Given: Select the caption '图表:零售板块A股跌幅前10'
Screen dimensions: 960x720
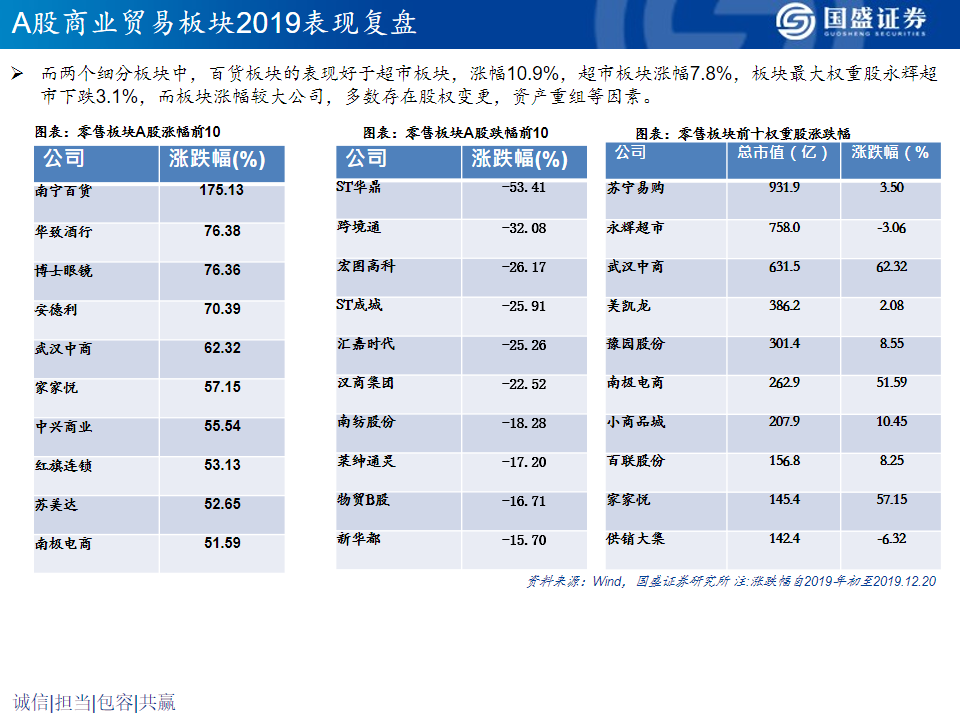Looking at the screenshot, I should [x=456, y=132].
